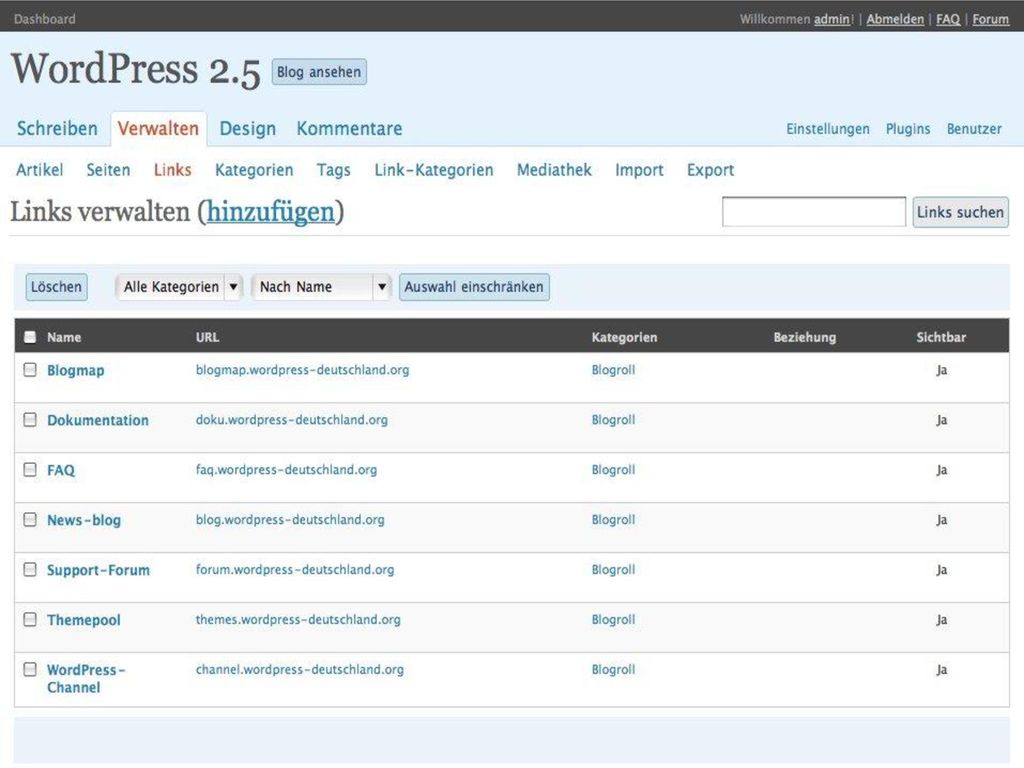Tick the select-all checkbox in table header

30,337
